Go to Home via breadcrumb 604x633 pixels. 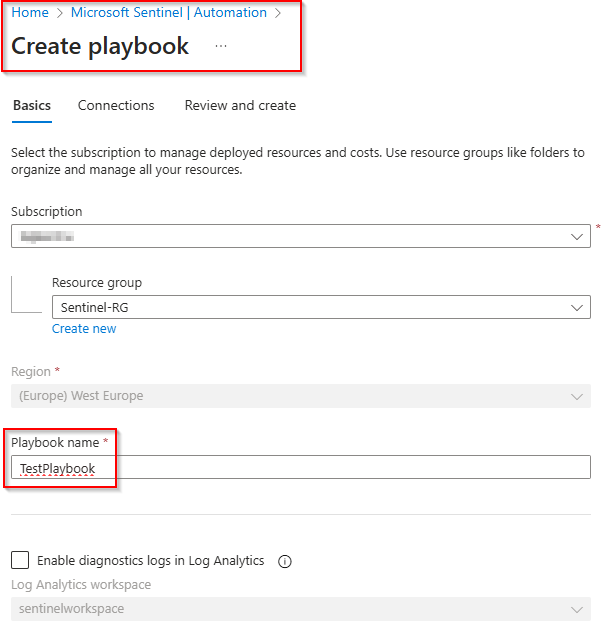click(30, 13)
